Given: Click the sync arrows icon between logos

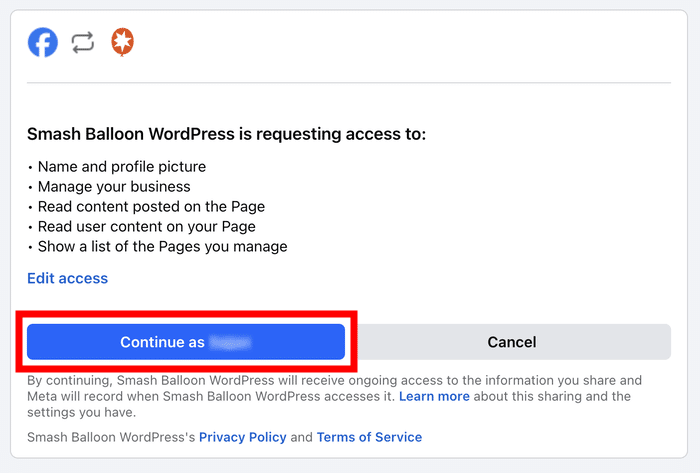Looking at the screenshot, I should pos(83,42).
